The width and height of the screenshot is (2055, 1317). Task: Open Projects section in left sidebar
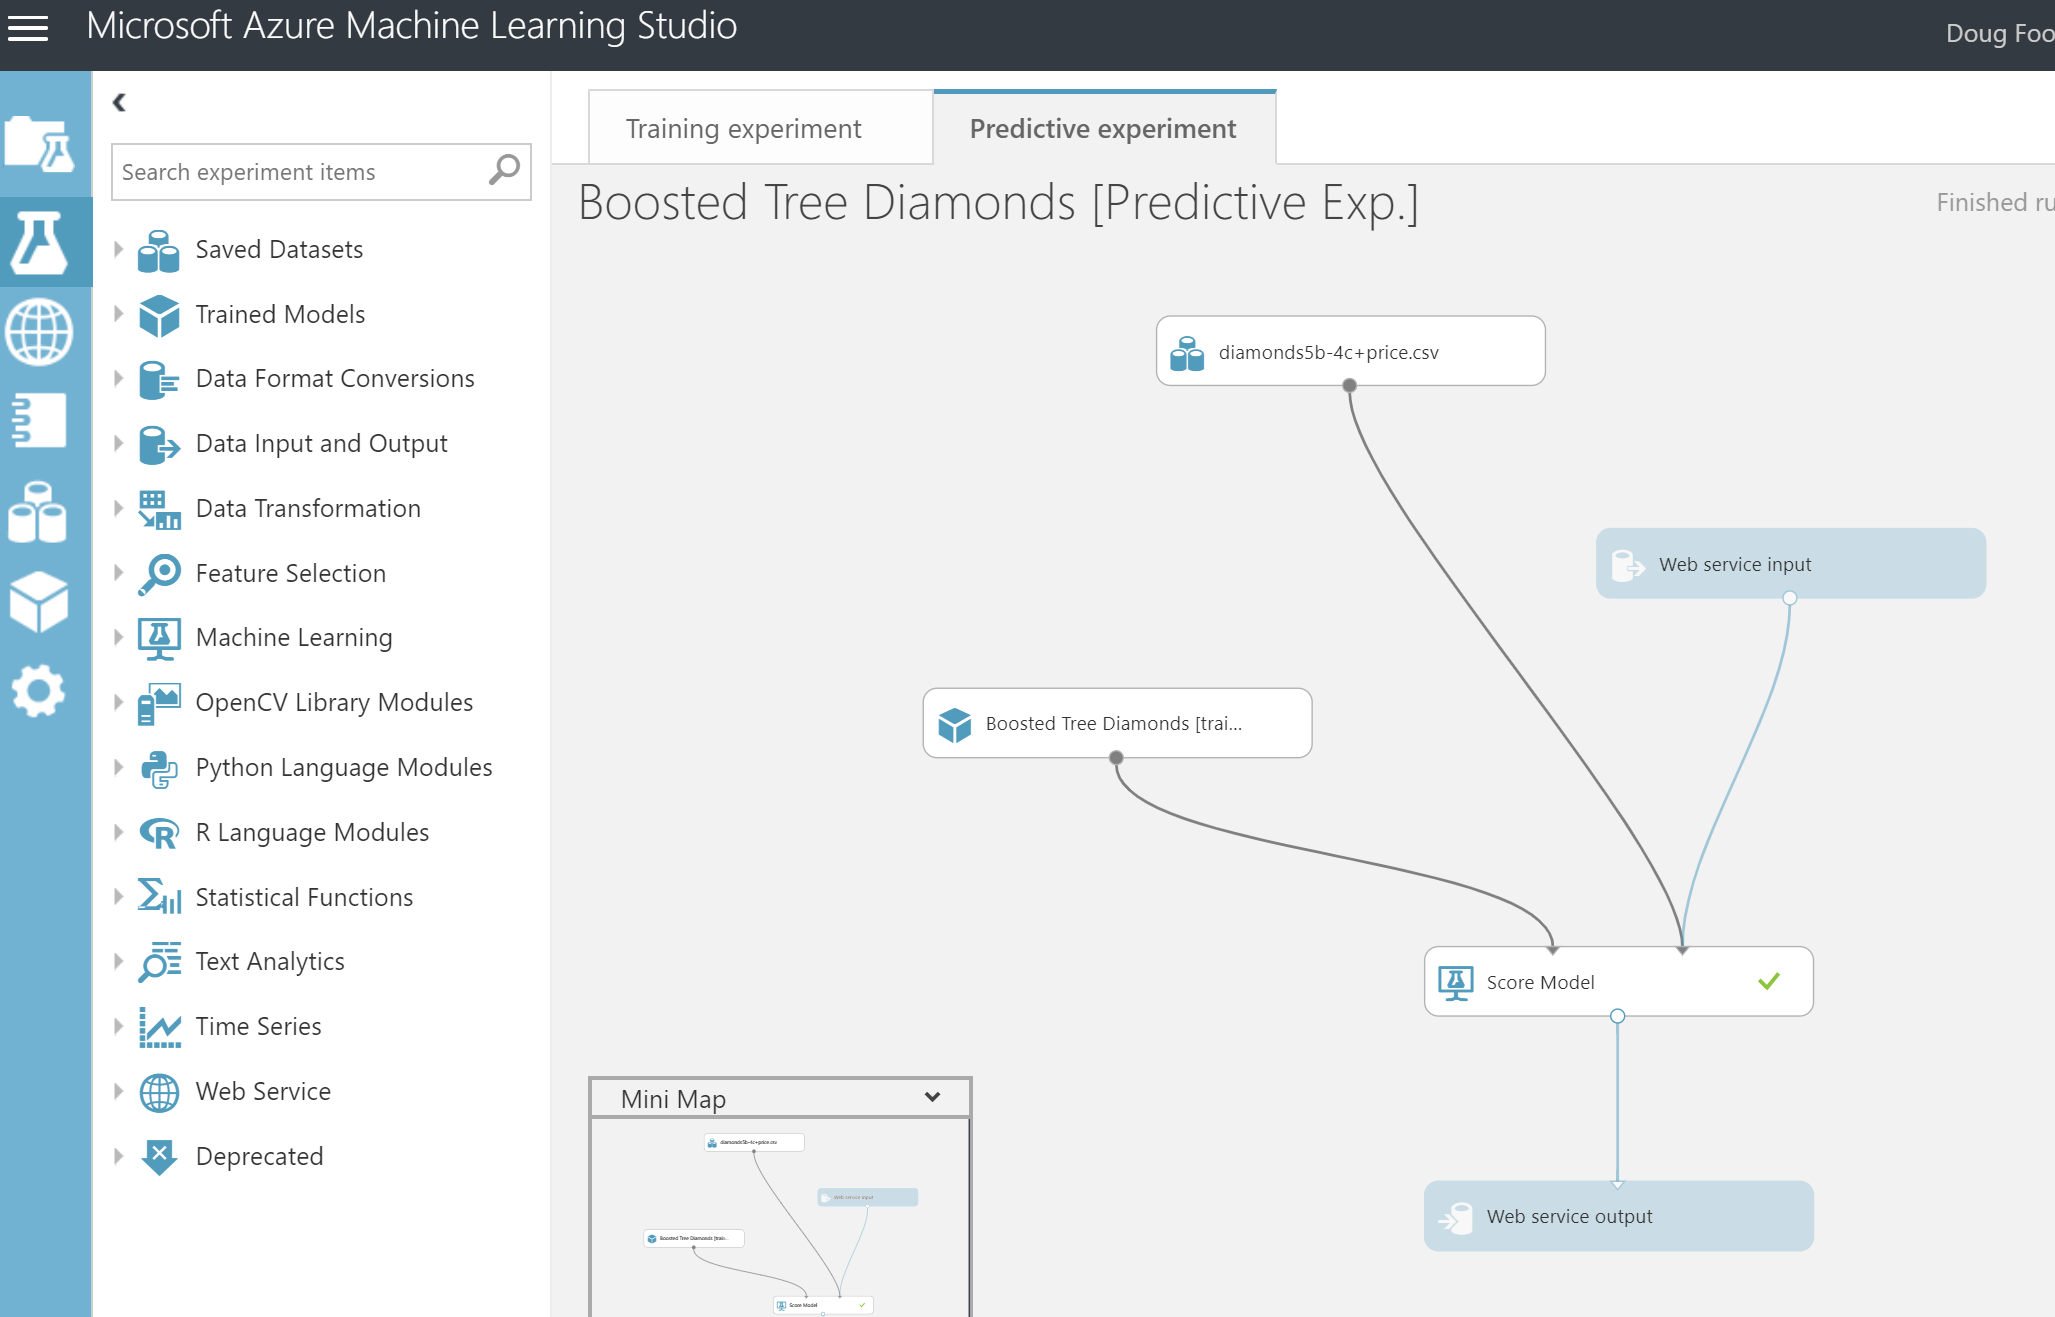click(39, 144)
